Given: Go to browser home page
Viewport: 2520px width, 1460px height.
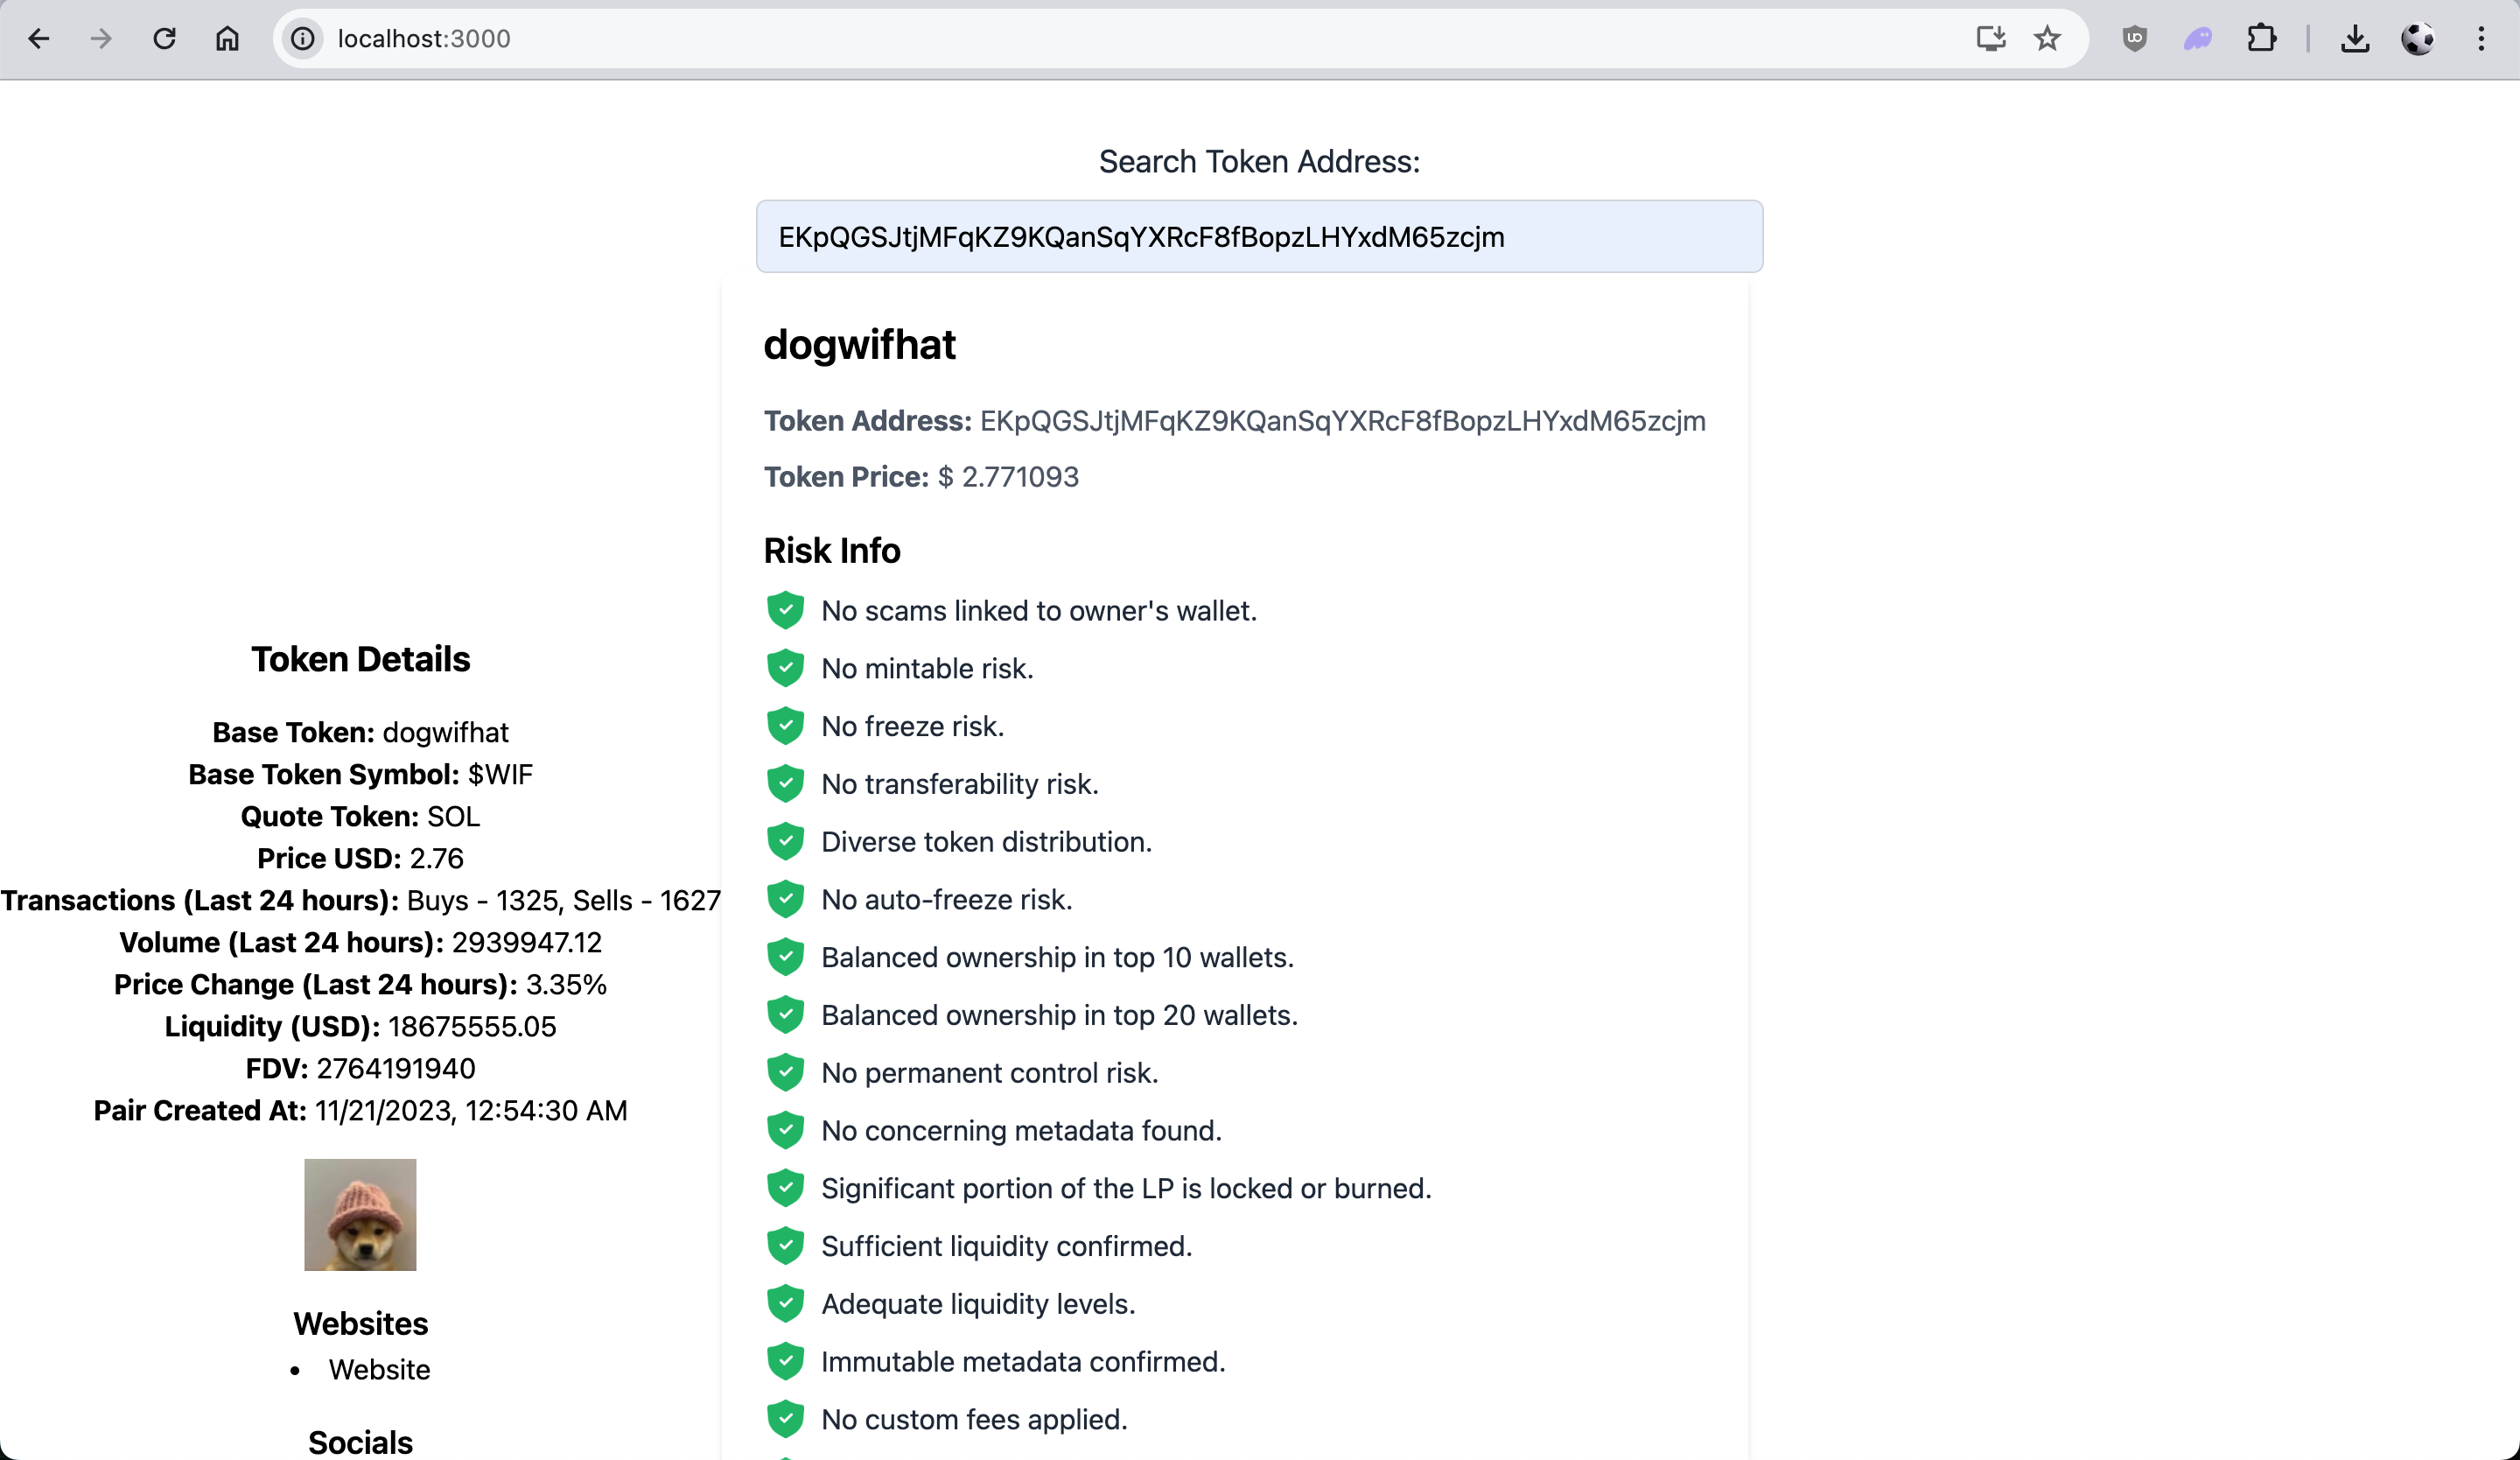Looking at the screenshot, I should pyautogui.click(x=227, y=39).
